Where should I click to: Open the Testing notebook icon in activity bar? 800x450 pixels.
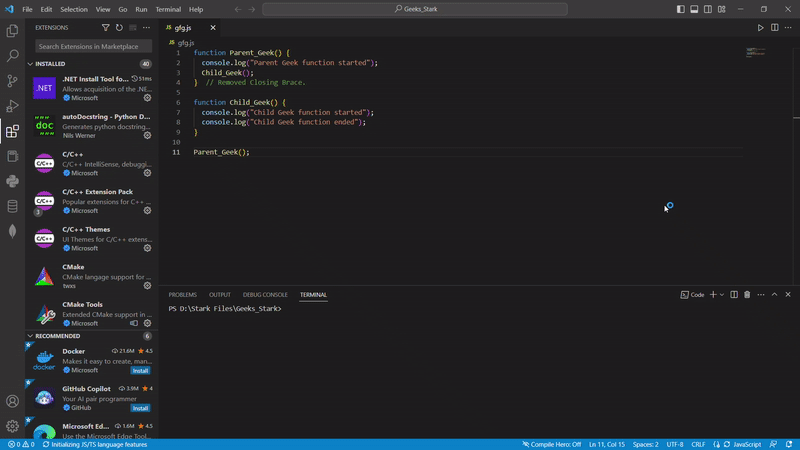12,156
